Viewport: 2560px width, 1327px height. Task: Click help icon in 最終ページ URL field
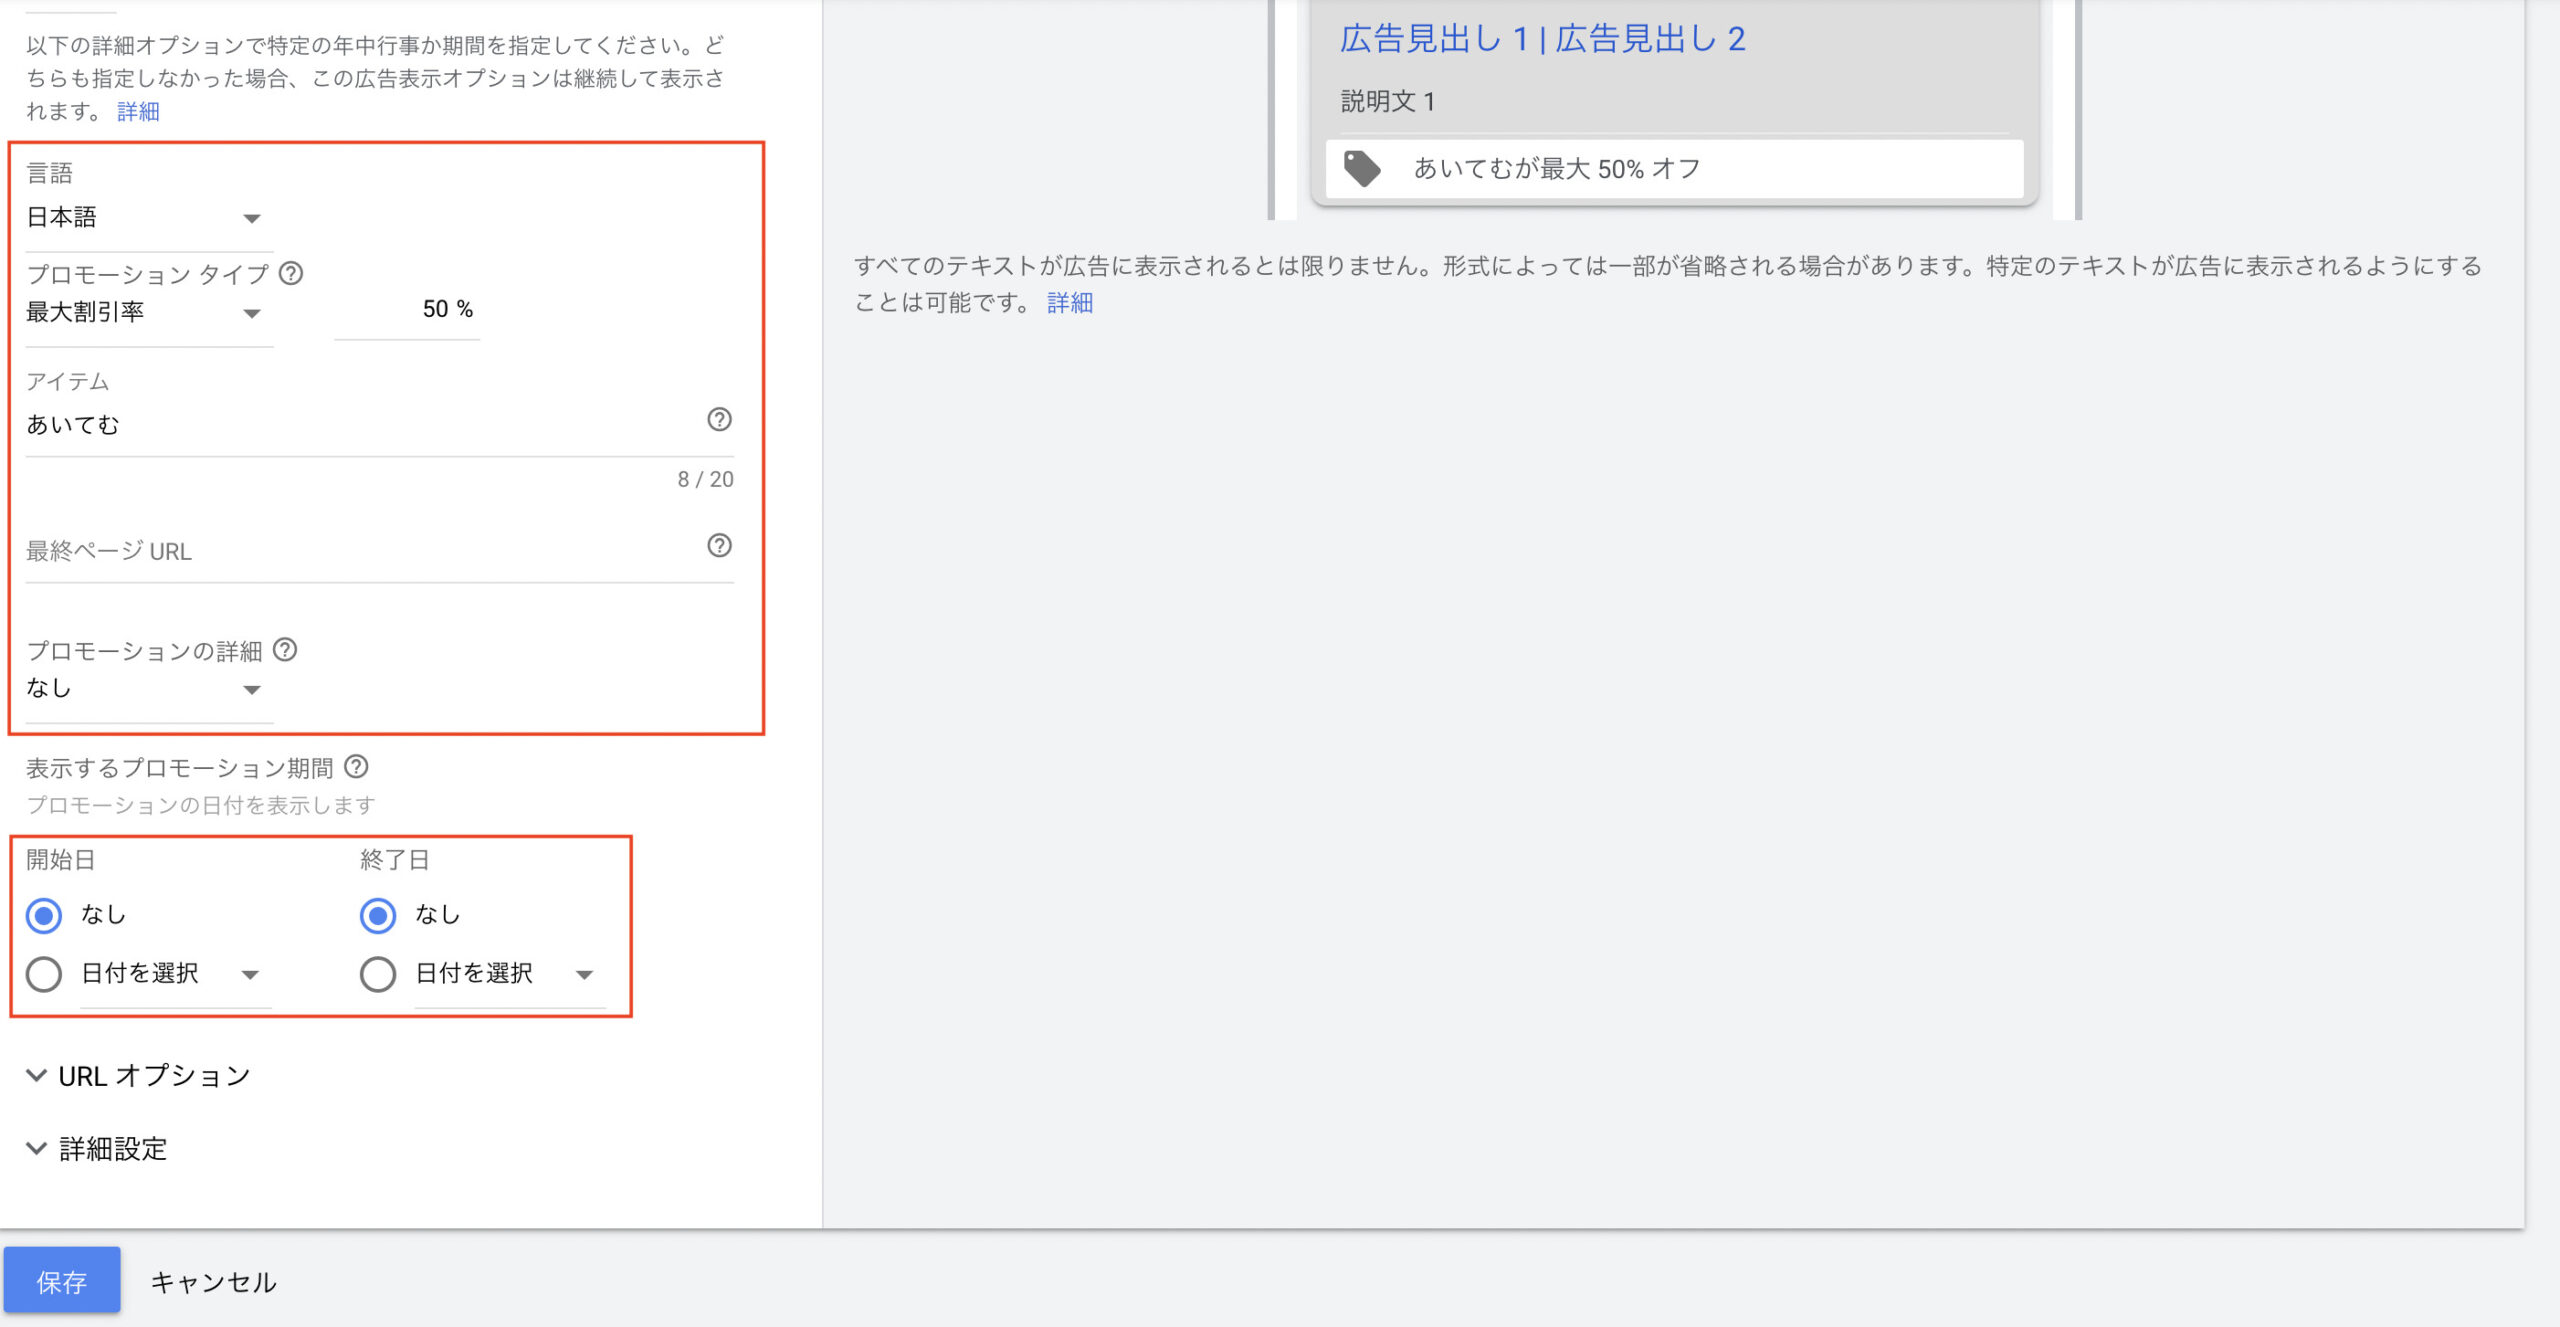(x=719, y=546)
